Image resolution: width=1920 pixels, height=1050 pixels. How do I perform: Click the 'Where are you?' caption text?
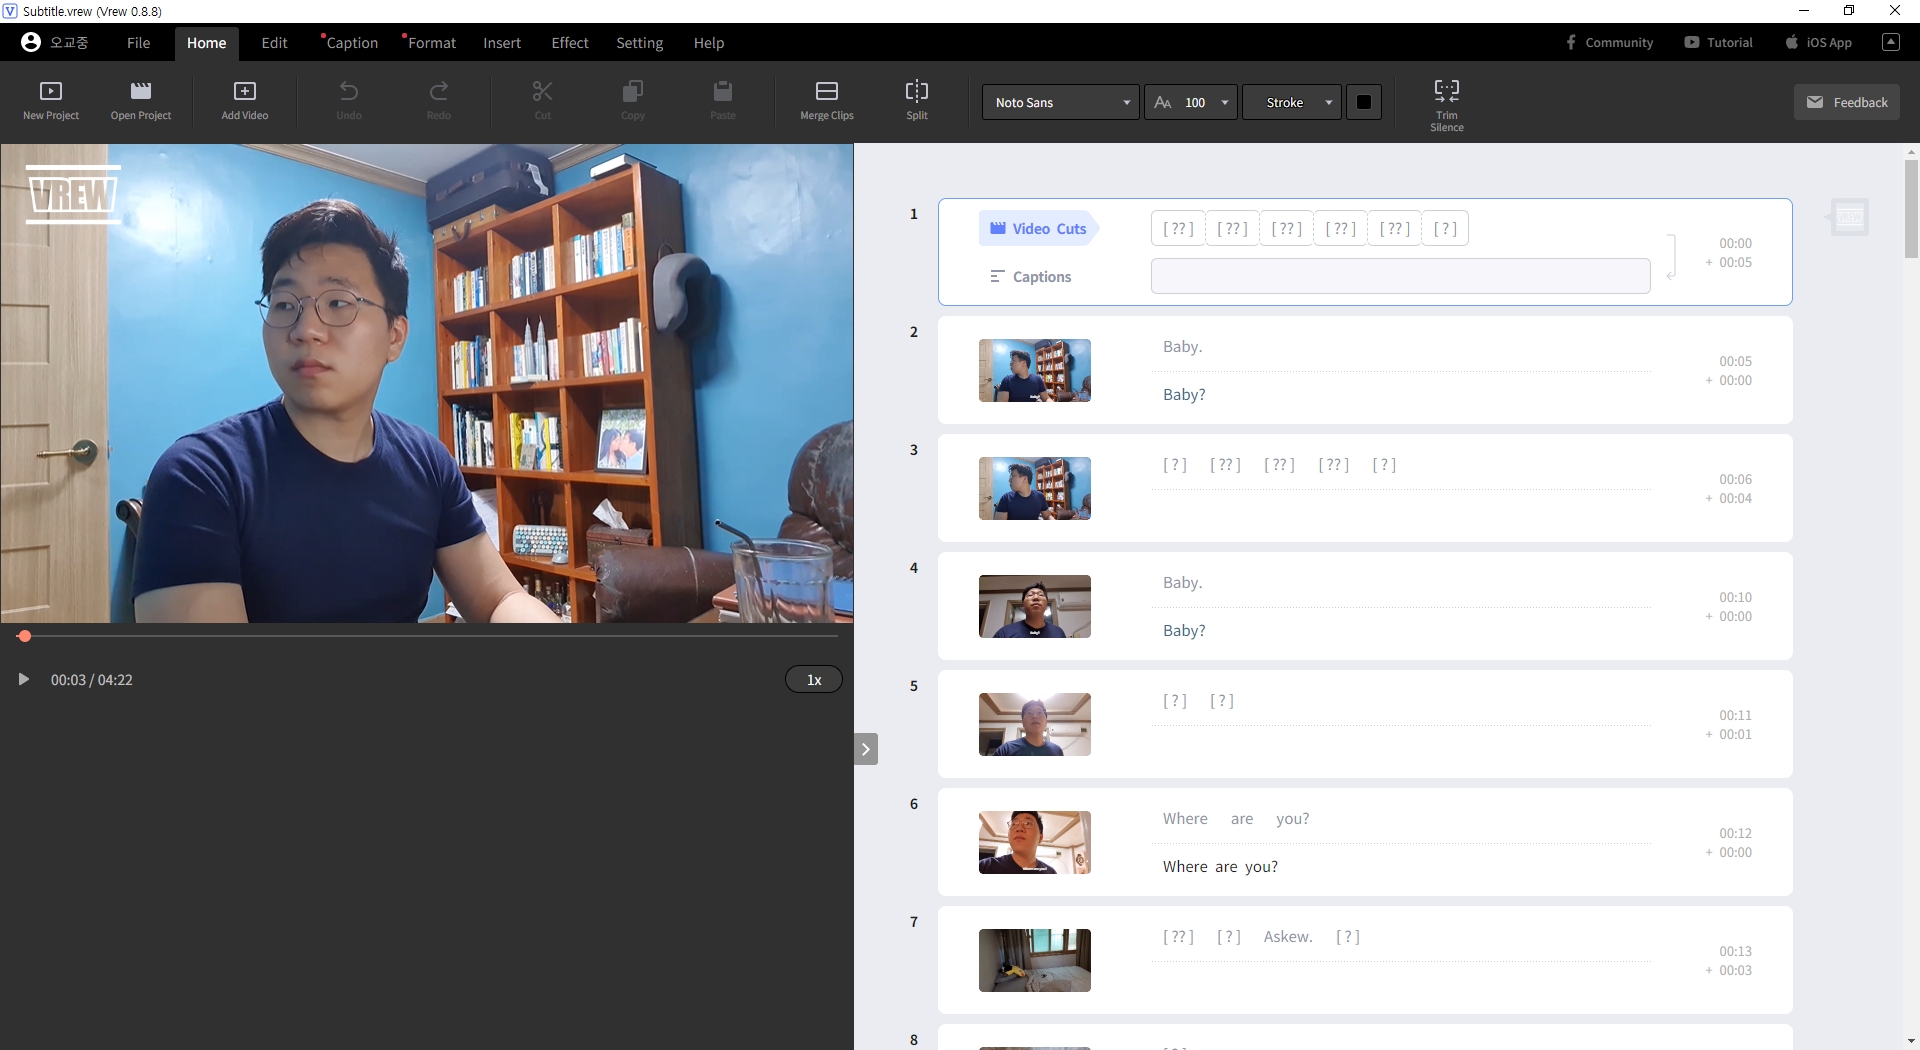coord(1220,867)
